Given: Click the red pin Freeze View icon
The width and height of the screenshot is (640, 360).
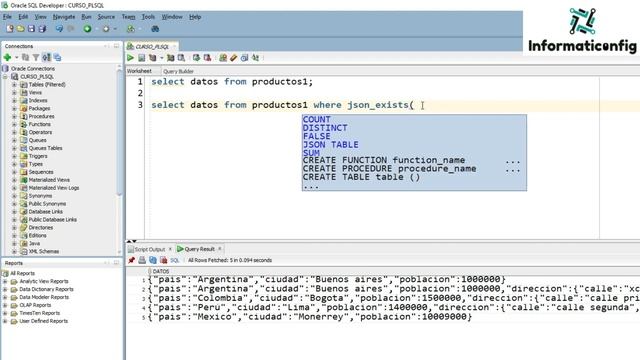Looking at the screenshot, I should [x=131, y=260].
